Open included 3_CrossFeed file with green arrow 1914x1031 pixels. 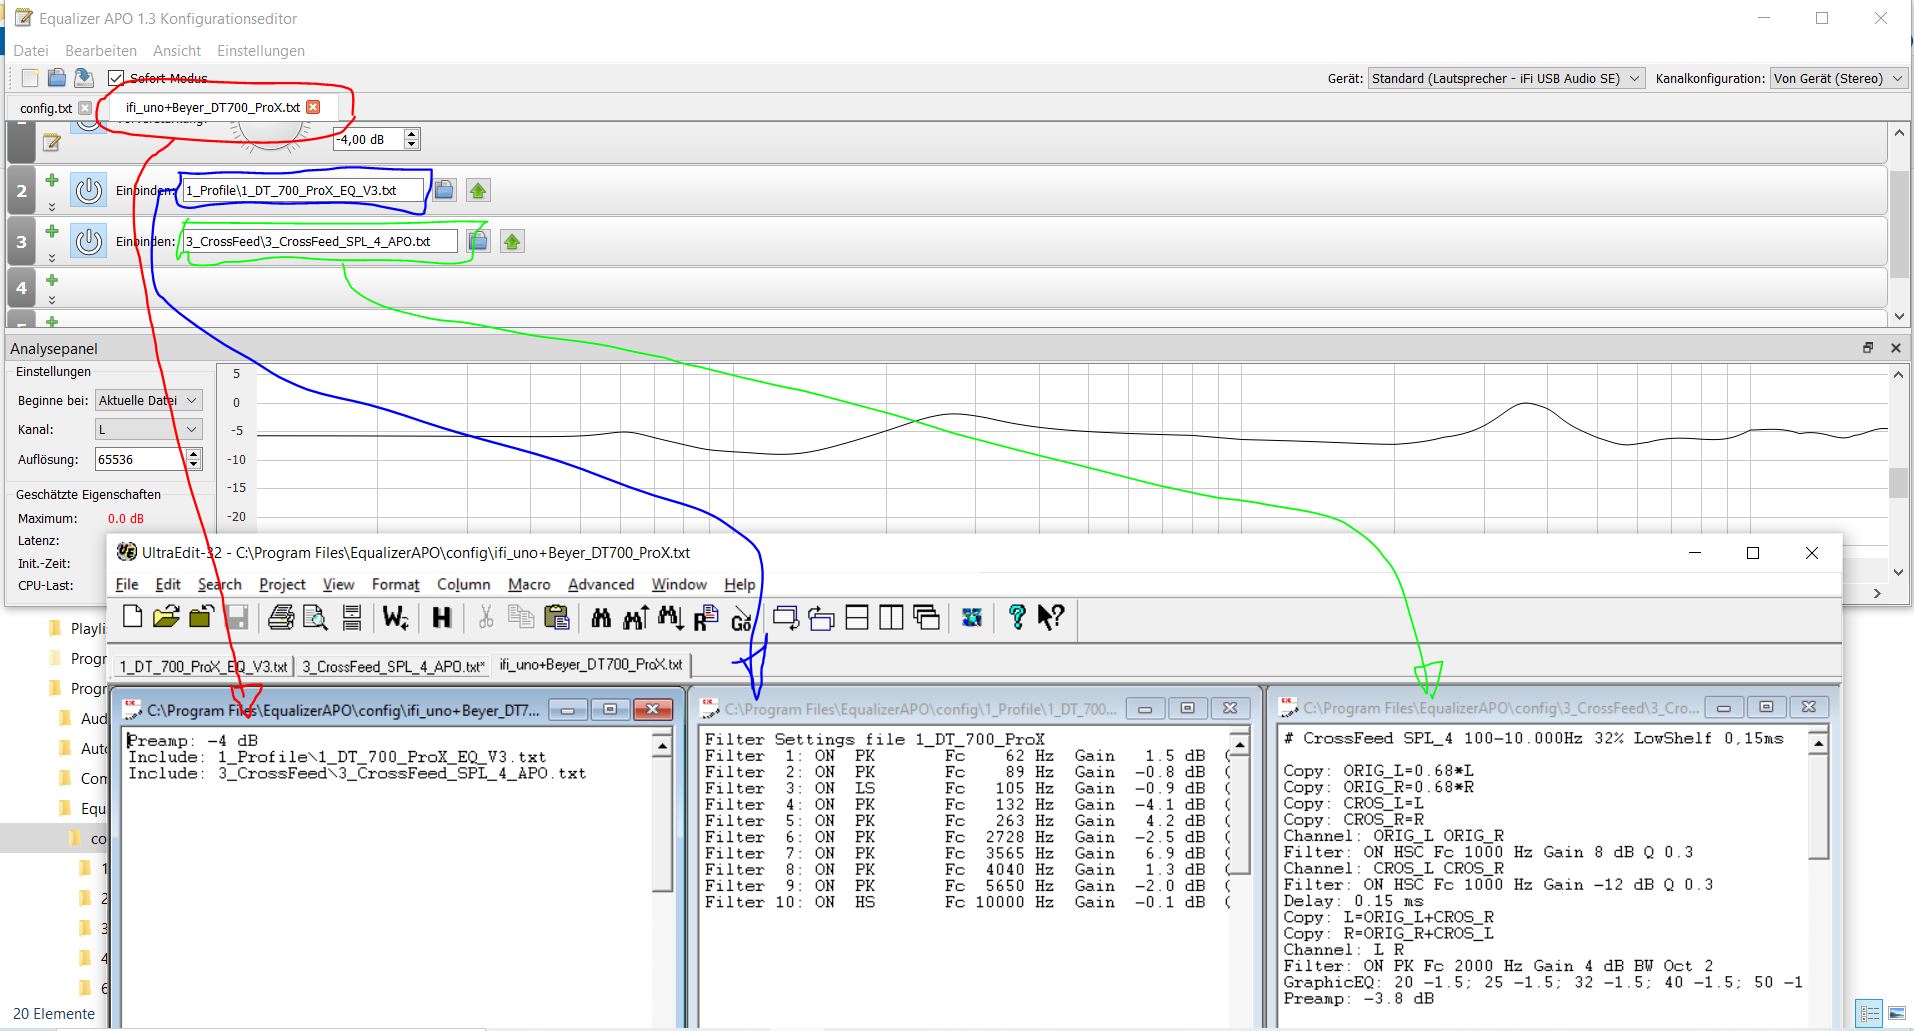coord(512,241)
